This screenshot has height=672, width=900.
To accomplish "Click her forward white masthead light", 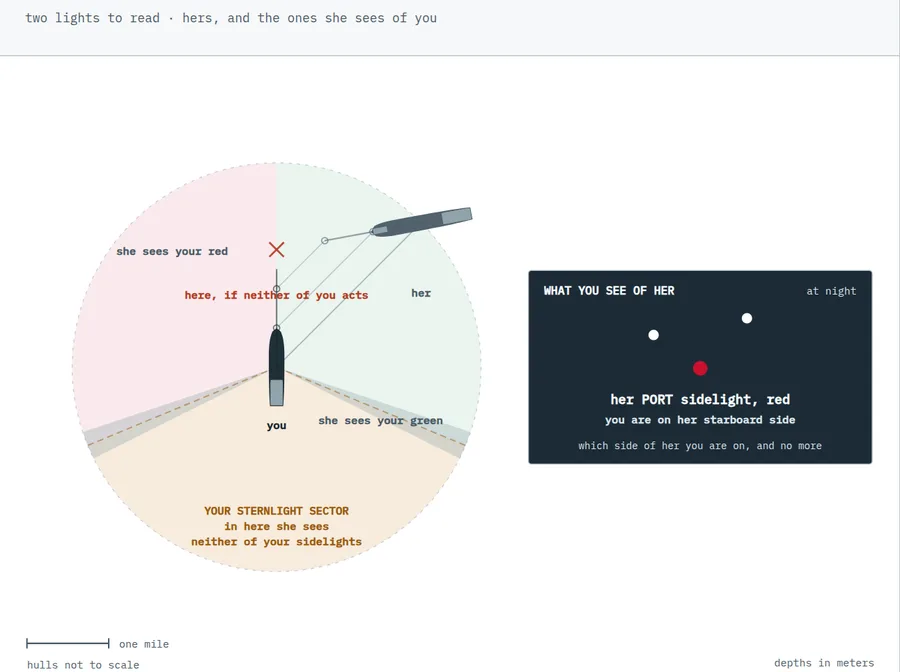I will tap(653, 335).
